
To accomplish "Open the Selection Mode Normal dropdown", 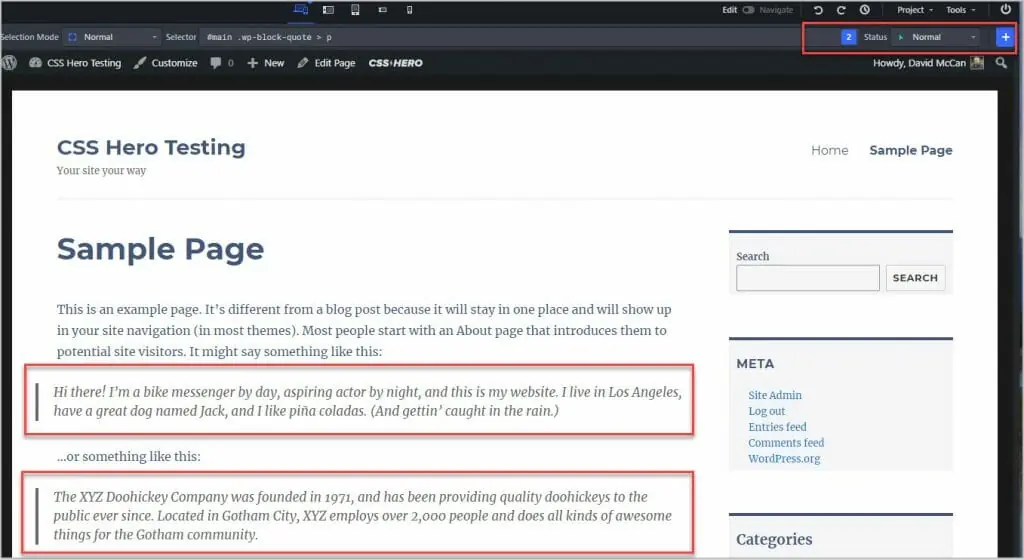I will [x=112, y=37].
